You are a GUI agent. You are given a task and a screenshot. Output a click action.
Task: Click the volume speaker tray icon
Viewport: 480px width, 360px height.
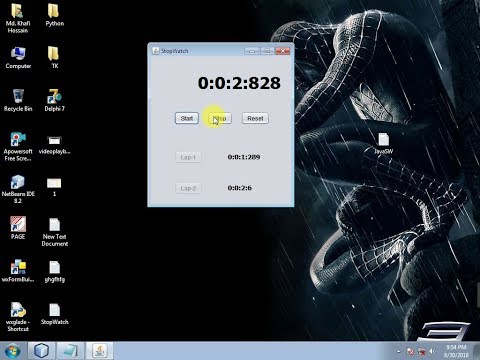[x=432, y=351]
